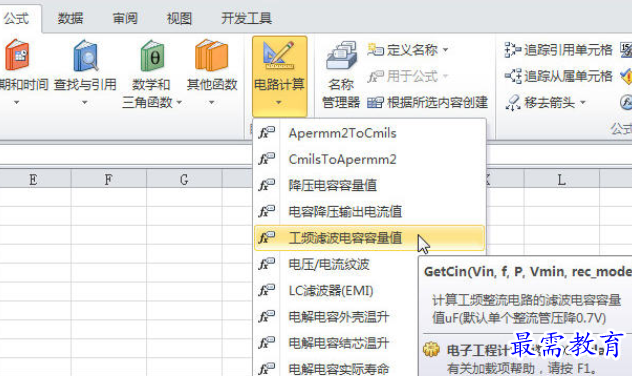Viewport: 632px width, 376px height.
Task: Collapse the 电路计算 dropdown arrow
Action: pos(279,103)
